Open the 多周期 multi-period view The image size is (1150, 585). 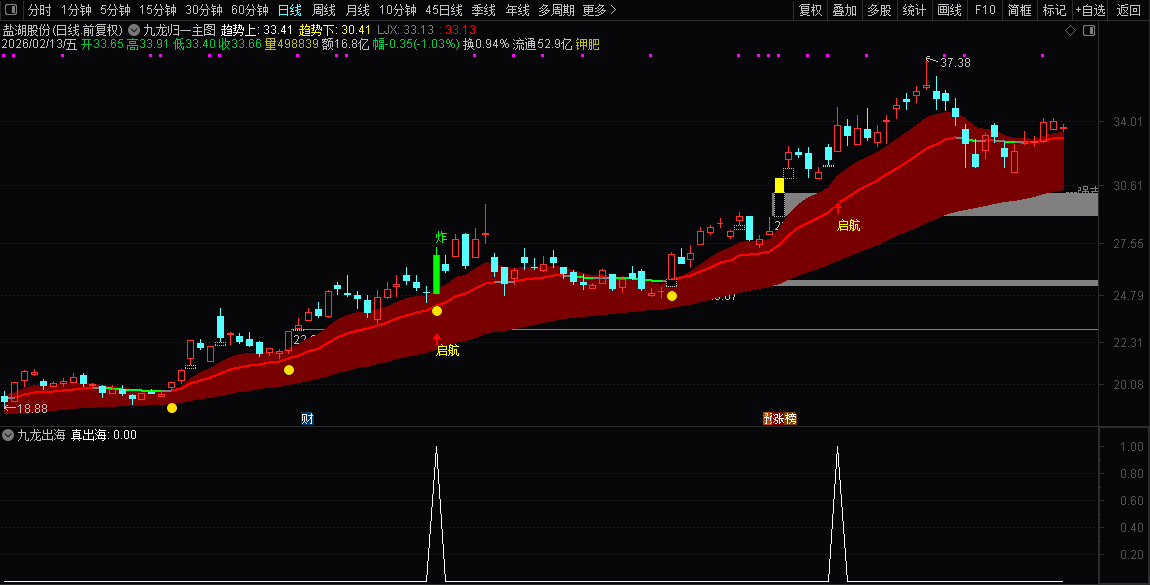(x=556, y=10)
